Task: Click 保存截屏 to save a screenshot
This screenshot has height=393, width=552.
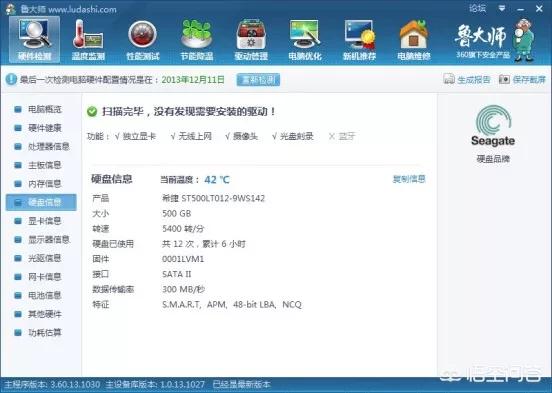Action: (522, 80)
